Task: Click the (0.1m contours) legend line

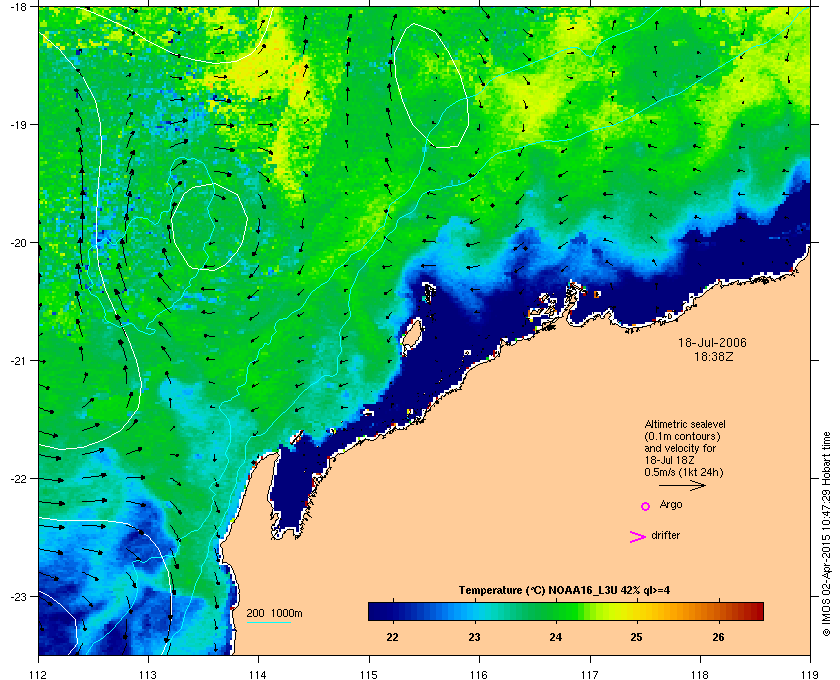Action: (682, 436)
